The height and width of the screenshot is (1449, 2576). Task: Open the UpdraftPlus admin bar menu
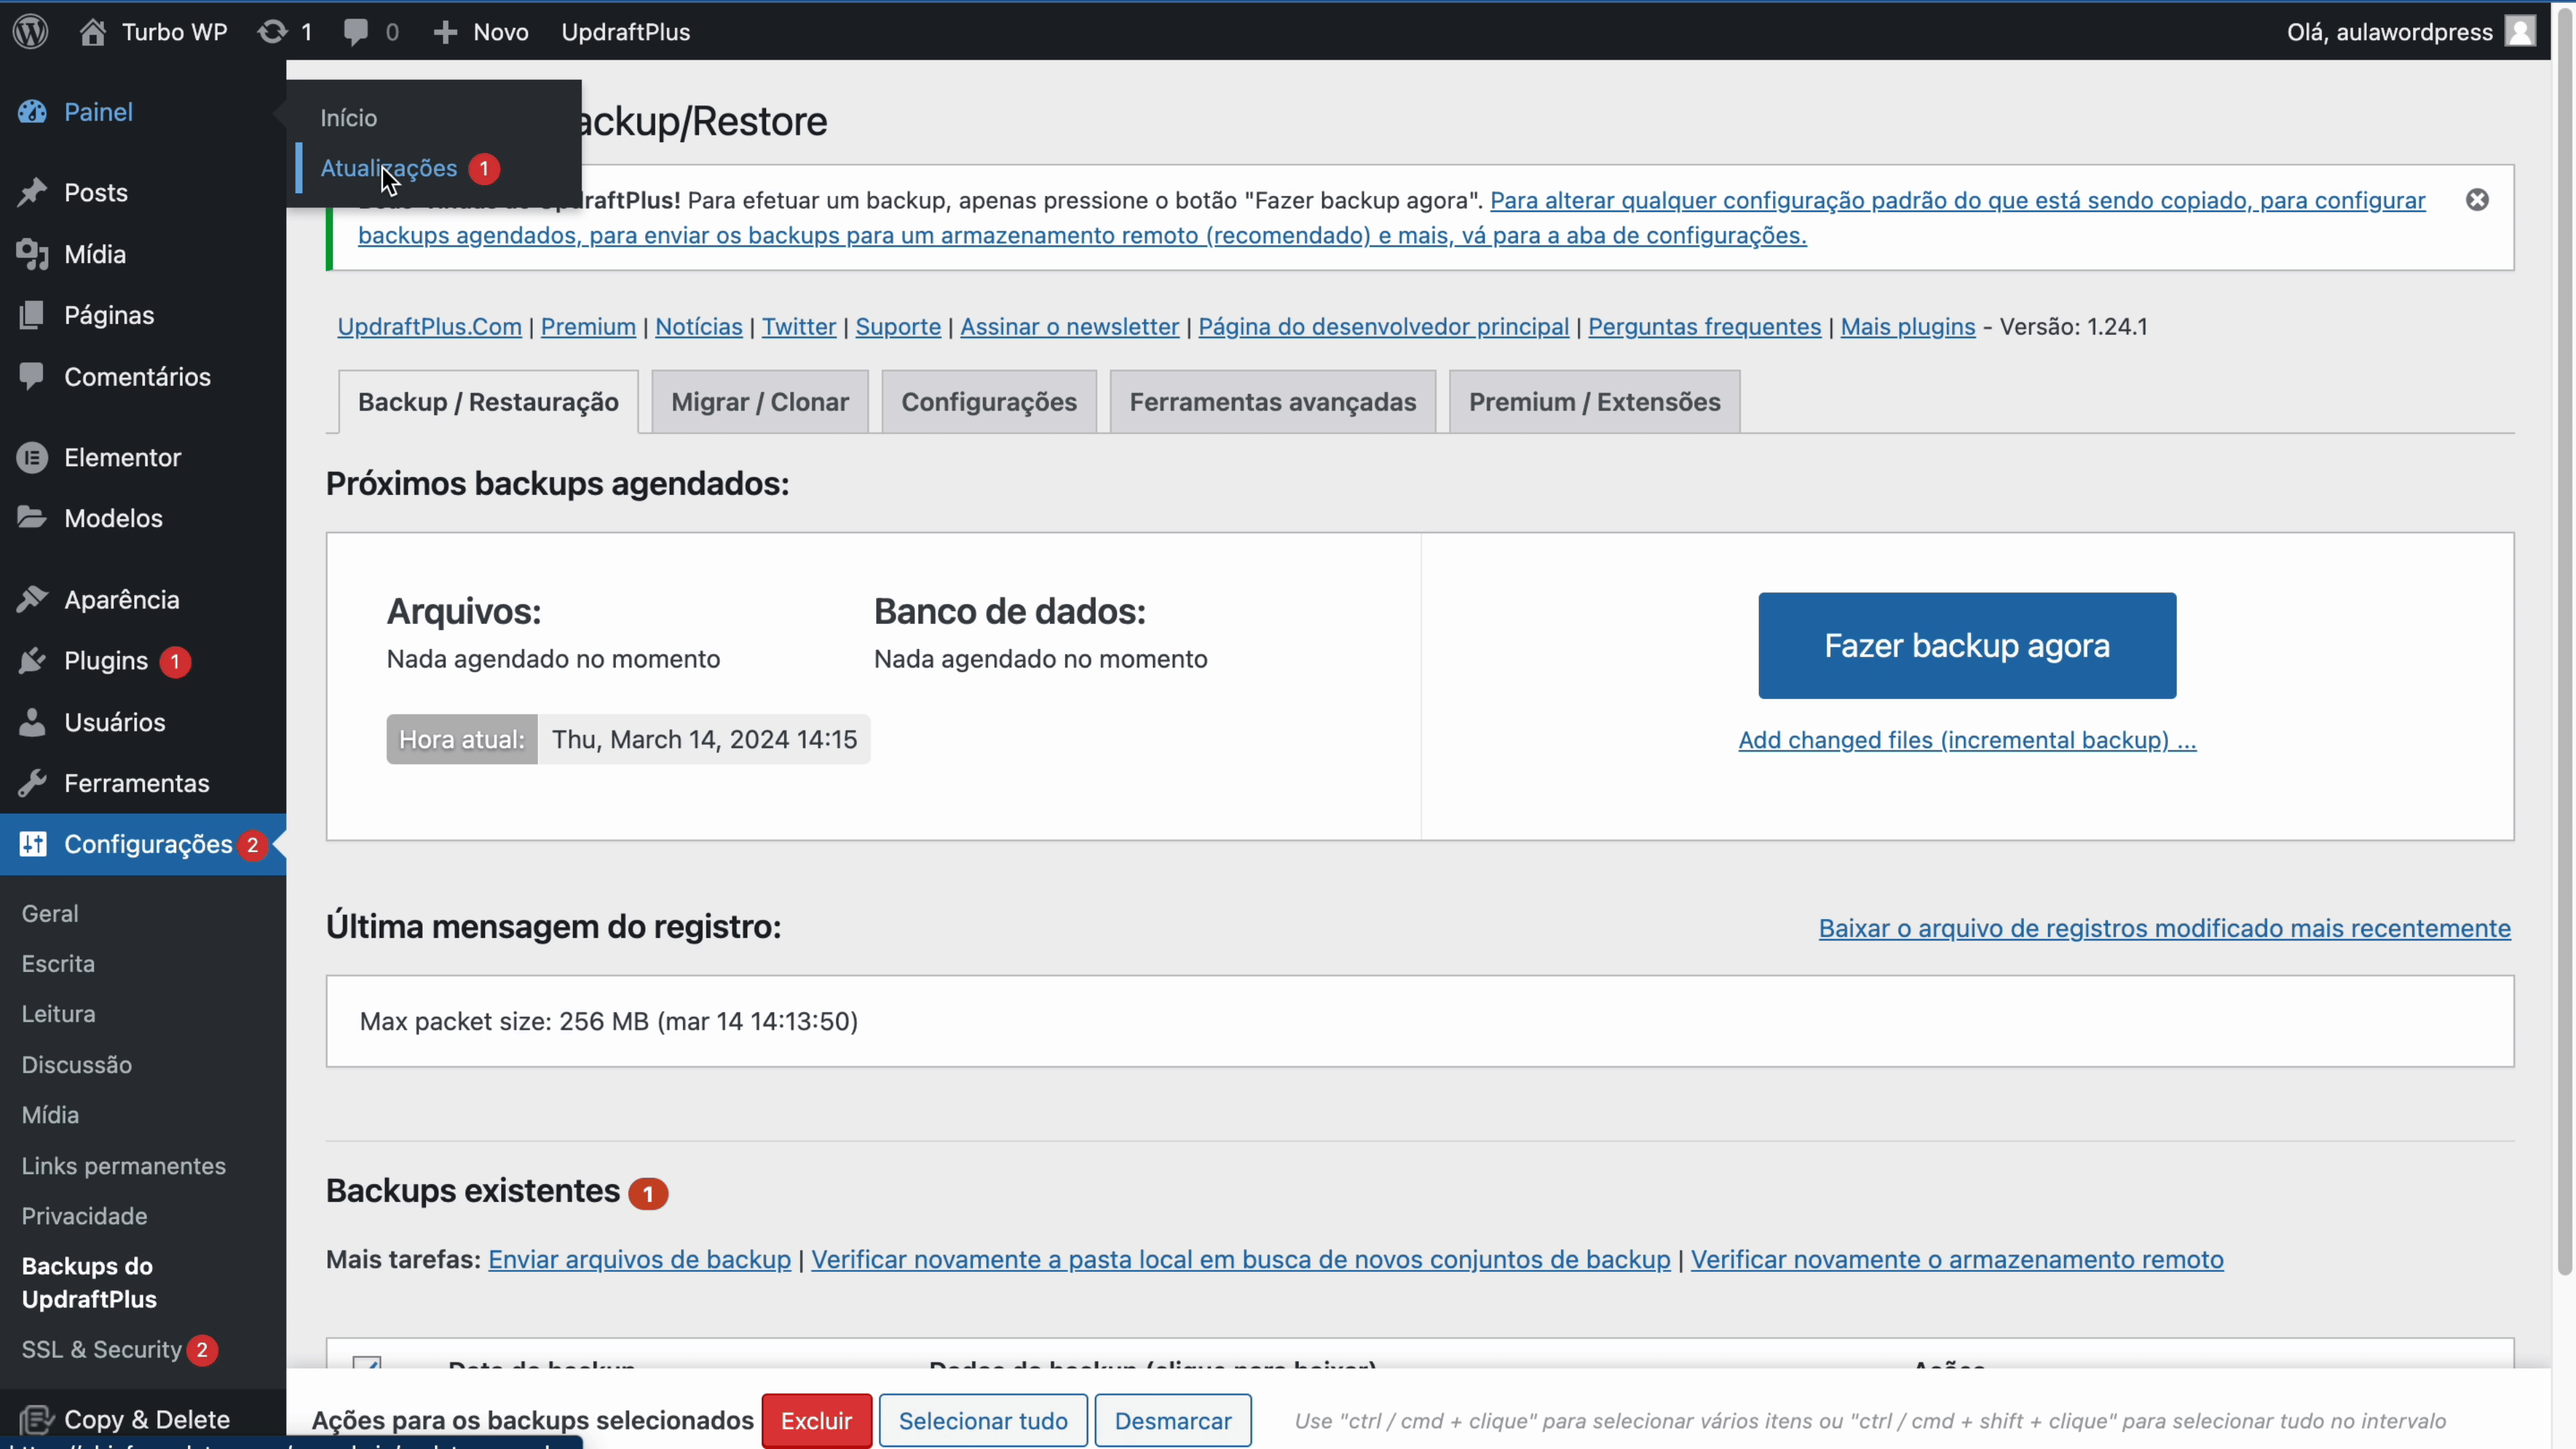(x=625, y=32)
